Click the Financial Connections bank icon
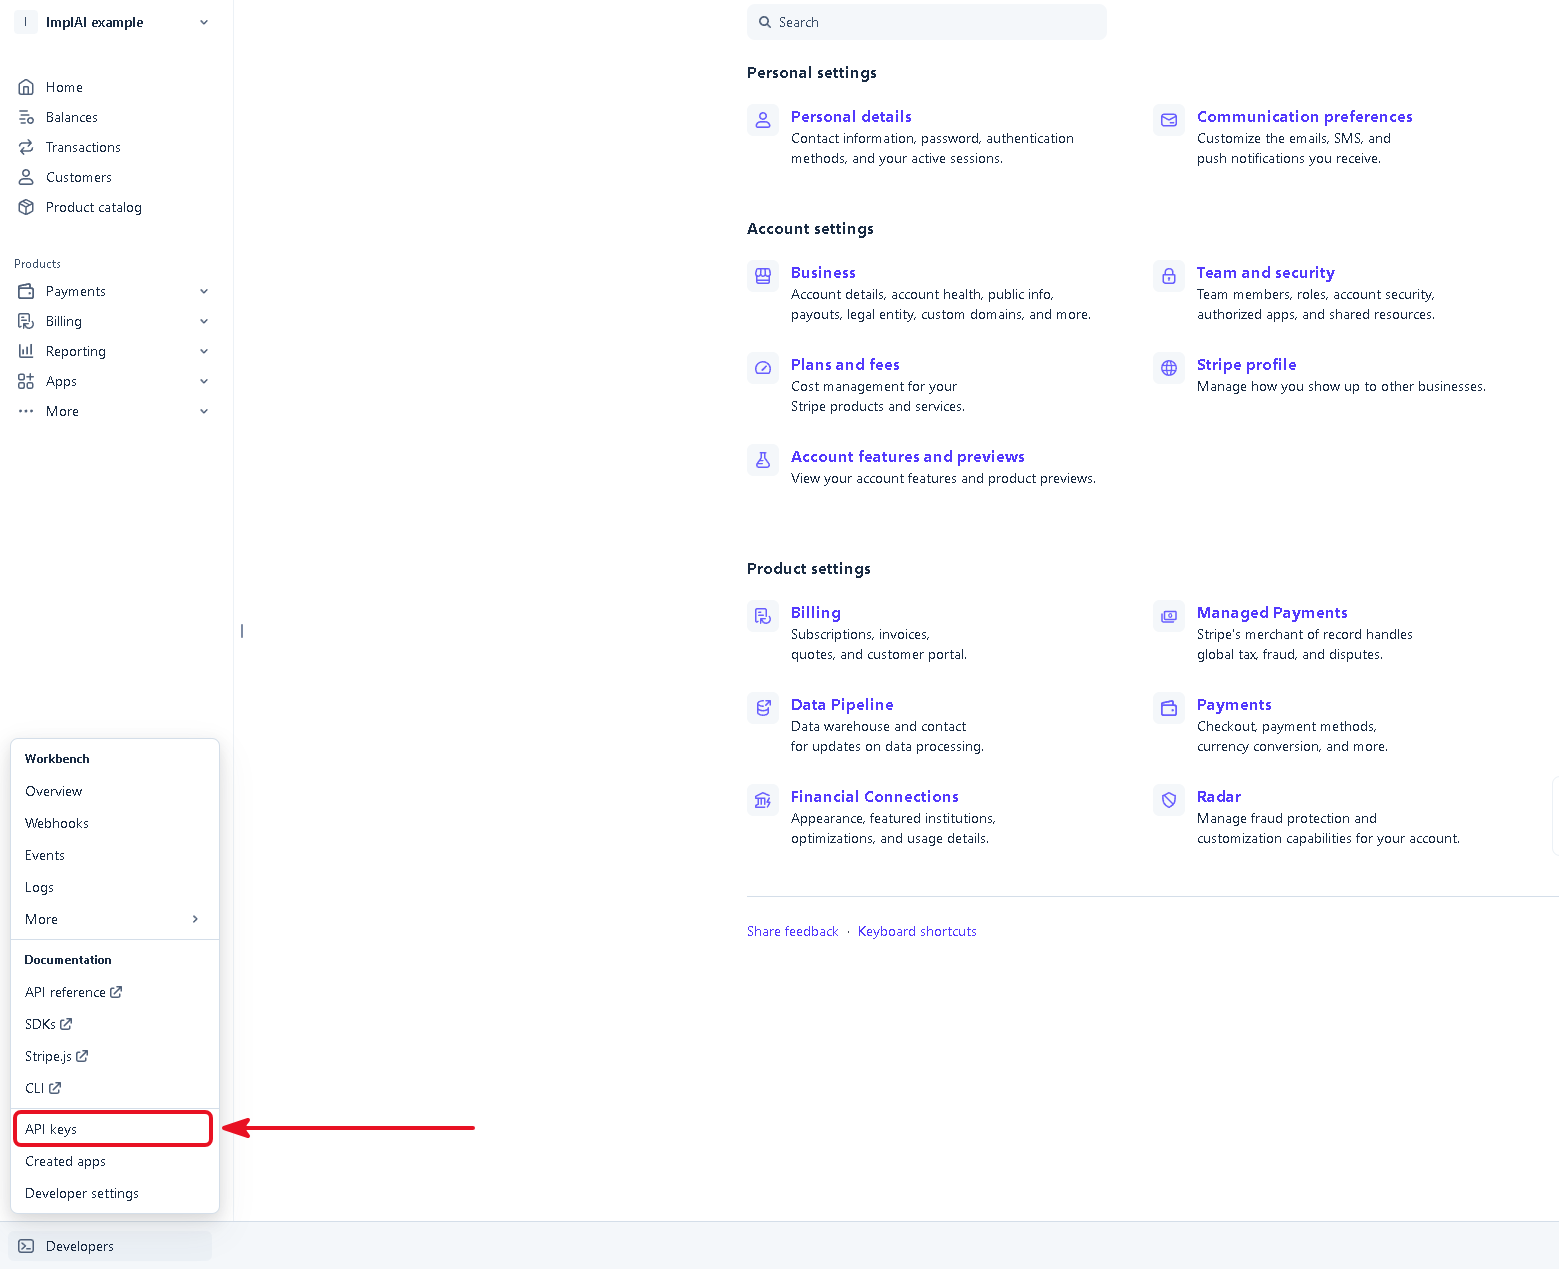 (x=763, y=800)
